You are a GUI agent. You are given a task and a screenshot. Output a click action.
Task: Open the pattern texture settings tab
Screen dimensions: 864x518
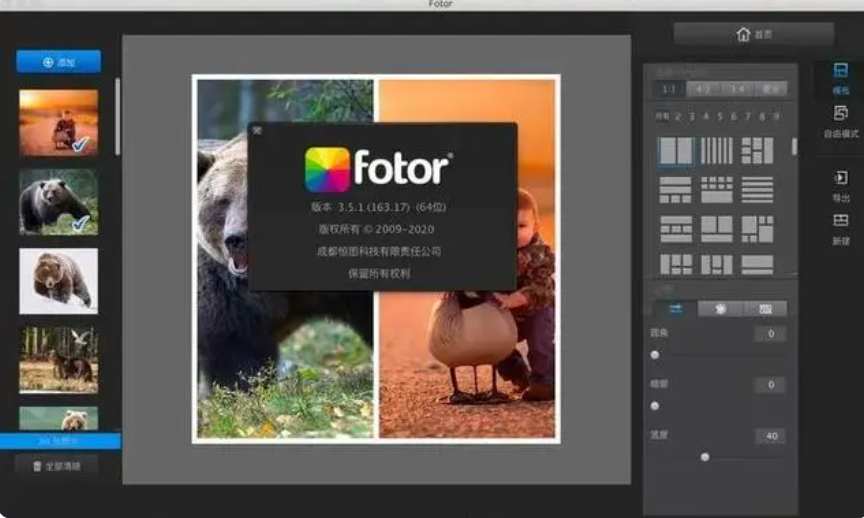click(x=765, y=309)
